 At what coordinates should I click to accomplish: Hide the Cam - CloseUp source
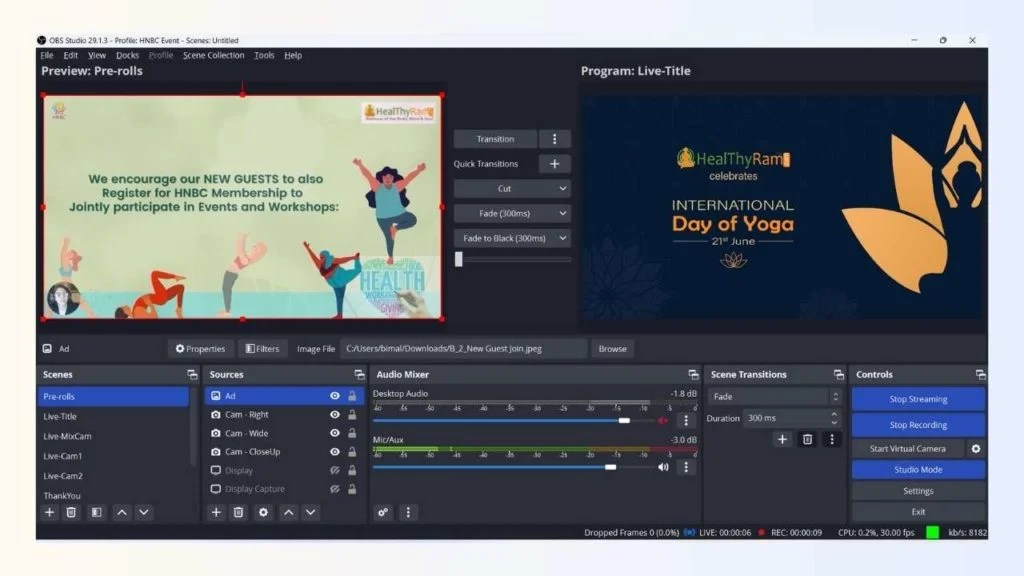(x=334, y=452)
